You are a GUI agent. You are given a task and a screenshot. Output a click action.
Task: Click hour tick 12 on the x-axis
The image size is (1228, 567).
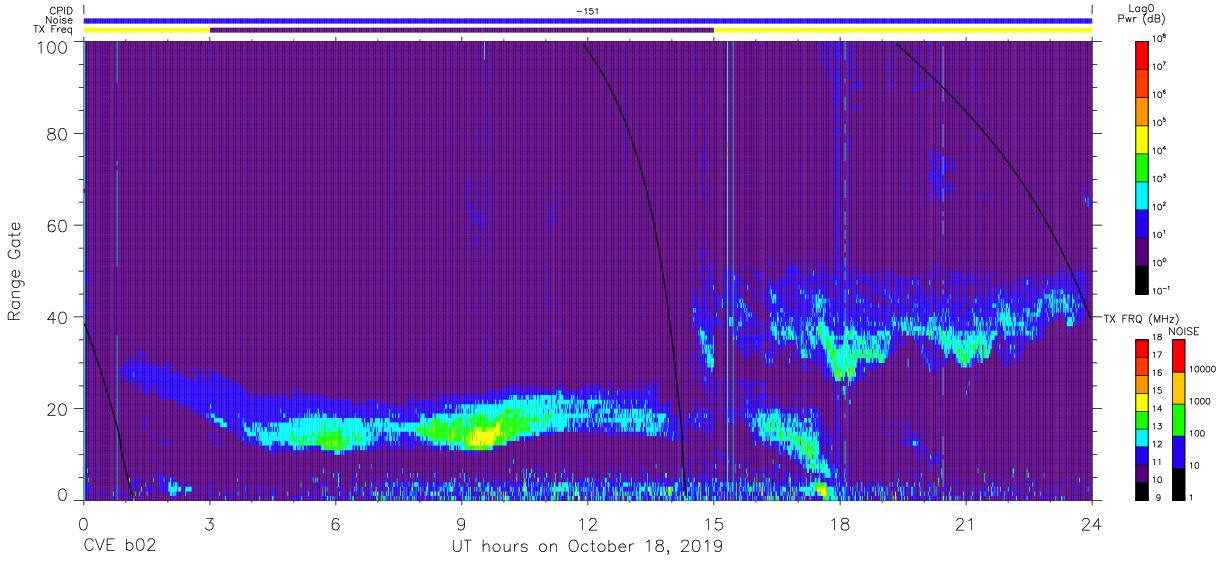tap(588, 523)
